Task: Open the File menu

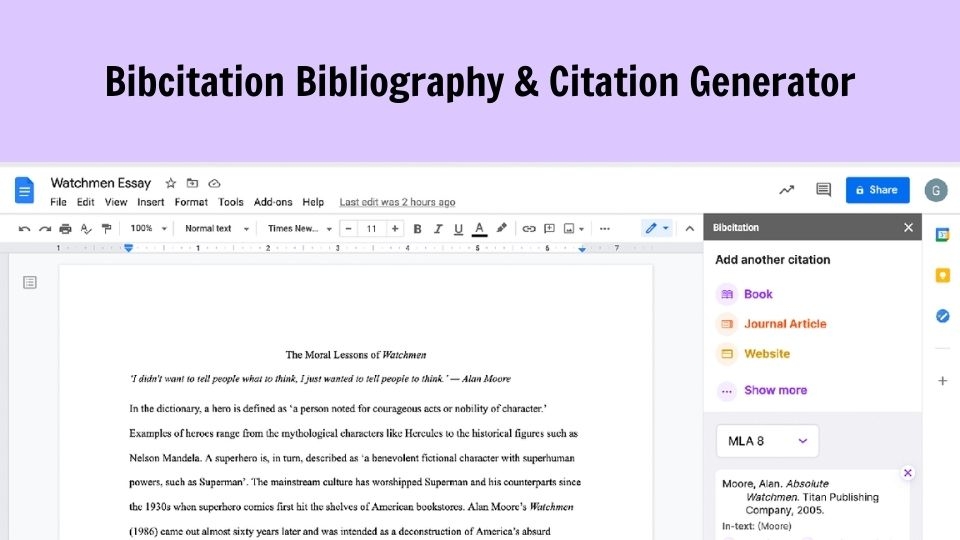Action: coord(58,202)
